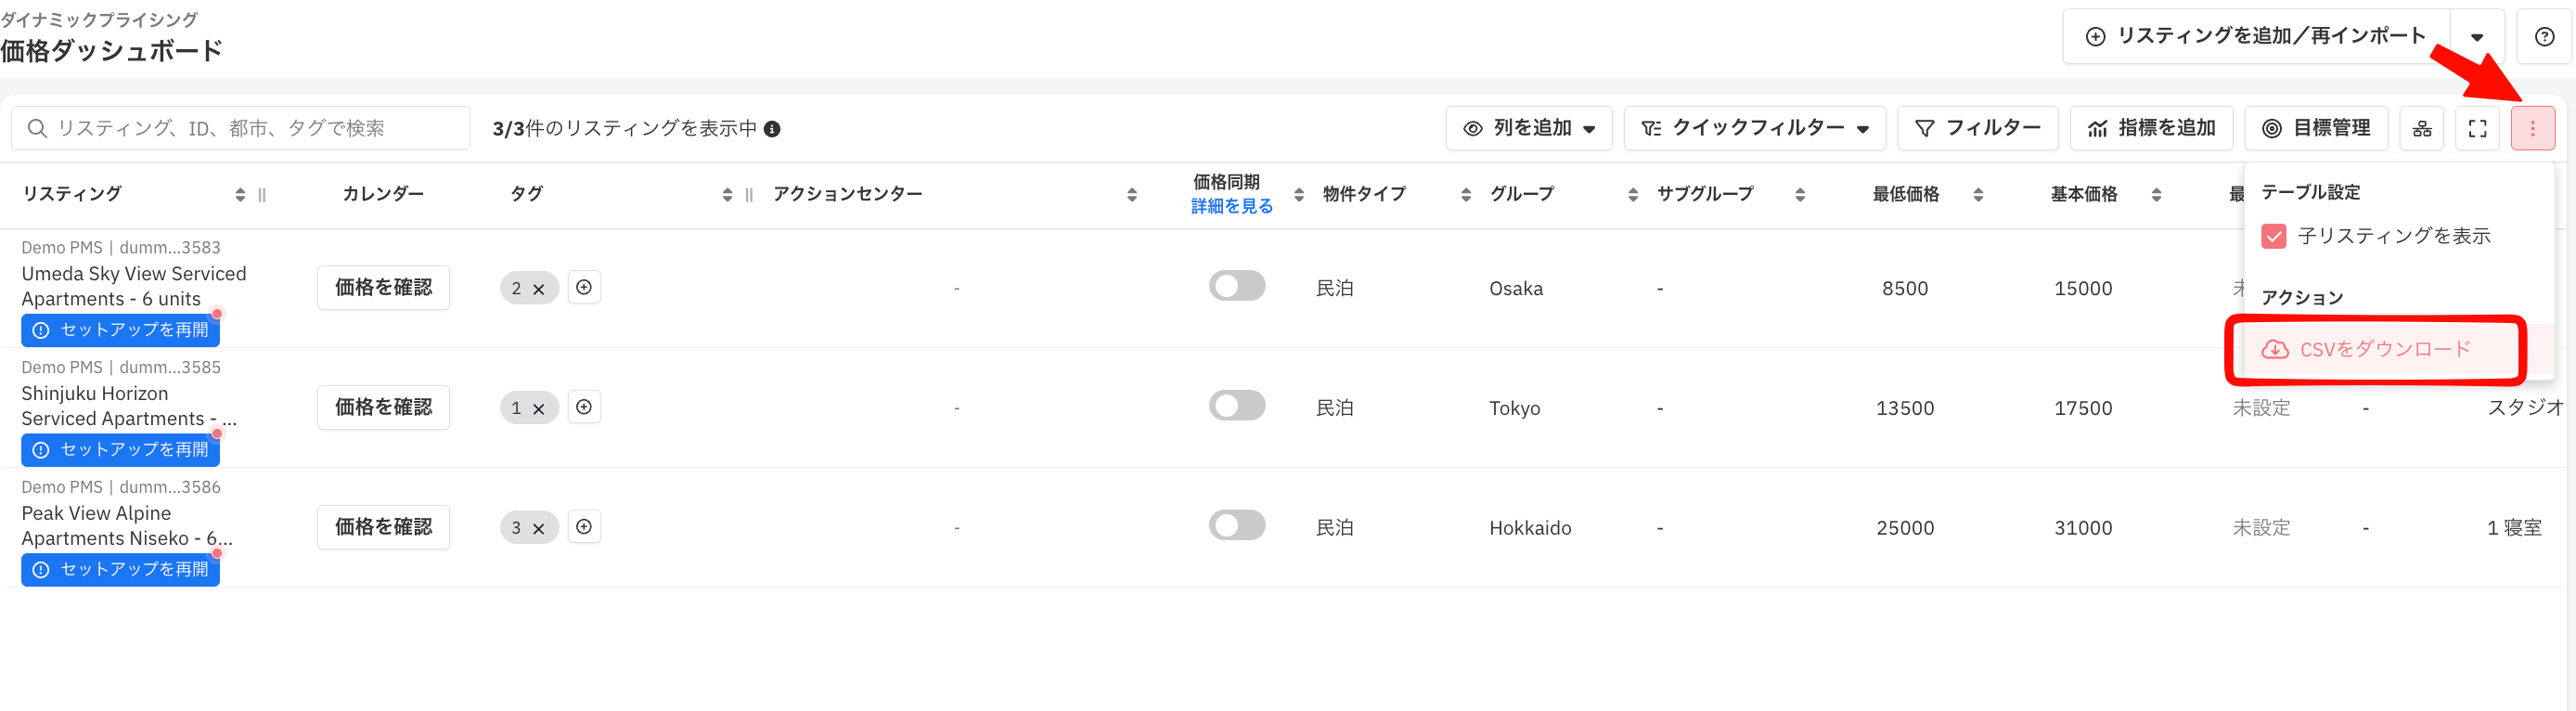
Task: Click the スタジオ cell in Shinjuku row
Action: [2525, 408]
